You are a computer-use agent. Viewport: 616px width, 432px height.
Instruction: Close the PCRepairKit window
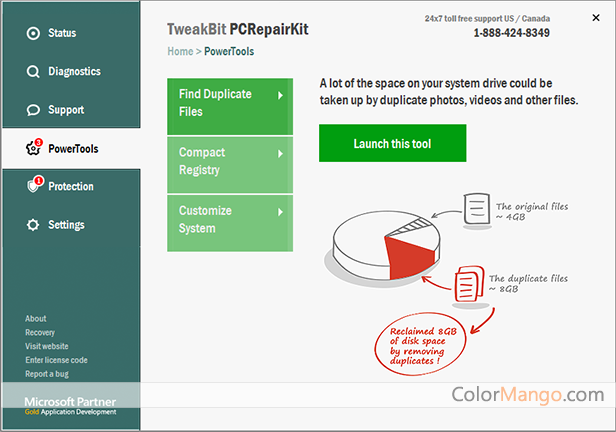[x=596, y=18]
